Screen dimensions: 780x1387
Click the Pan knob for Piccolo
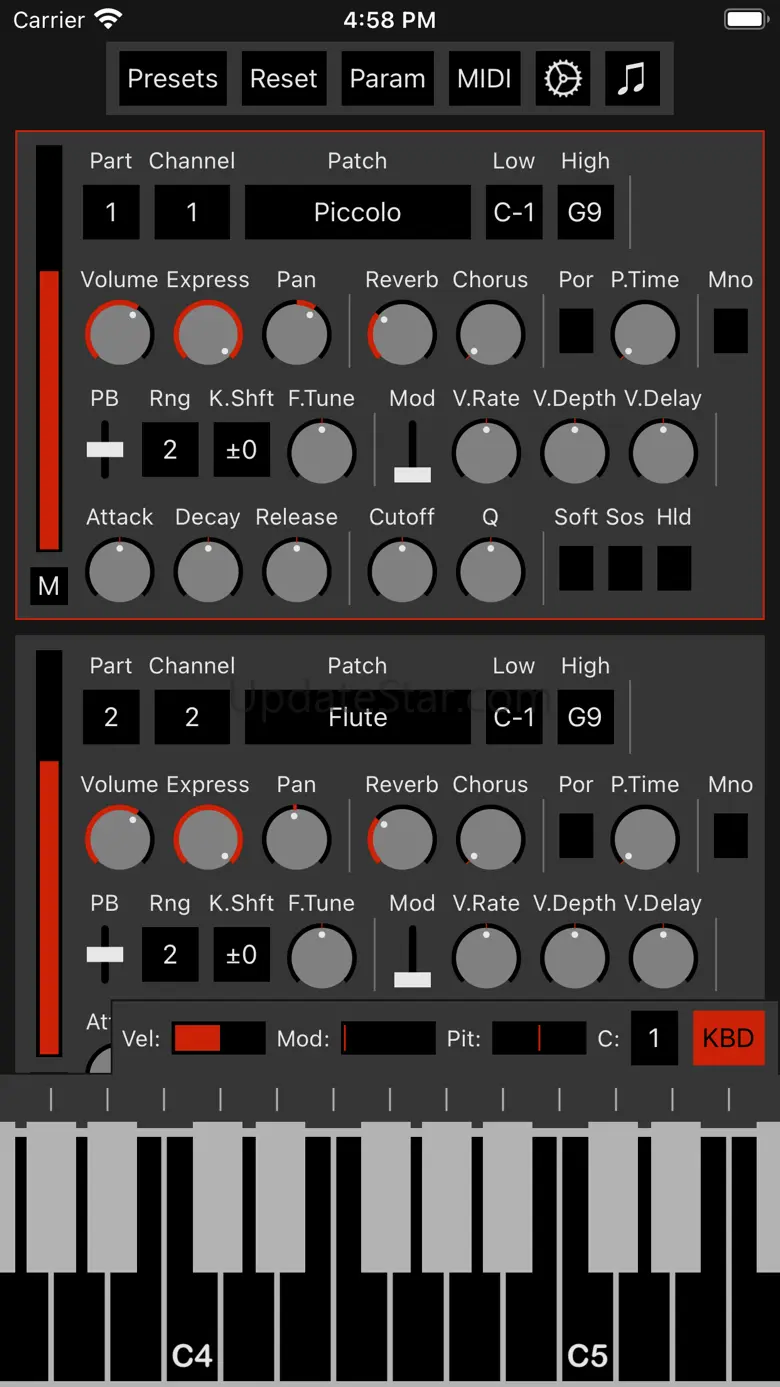[x=296, y=333]
